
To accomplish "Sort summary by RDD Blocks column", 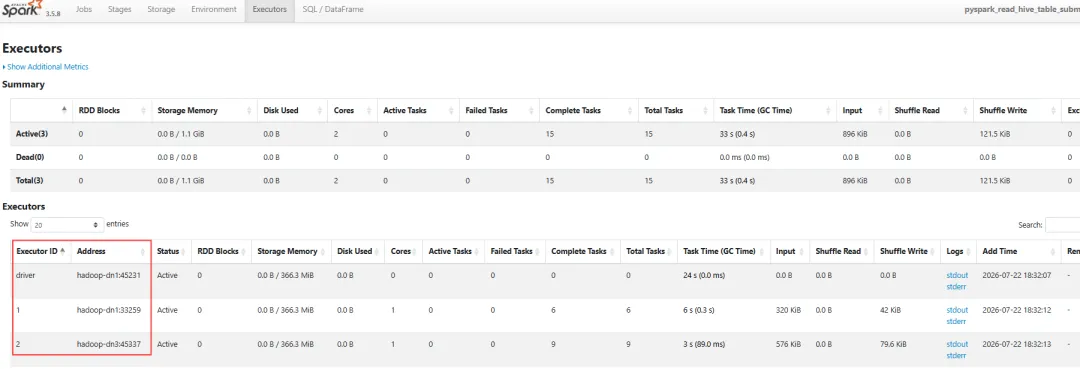I will tap(111, 110).
